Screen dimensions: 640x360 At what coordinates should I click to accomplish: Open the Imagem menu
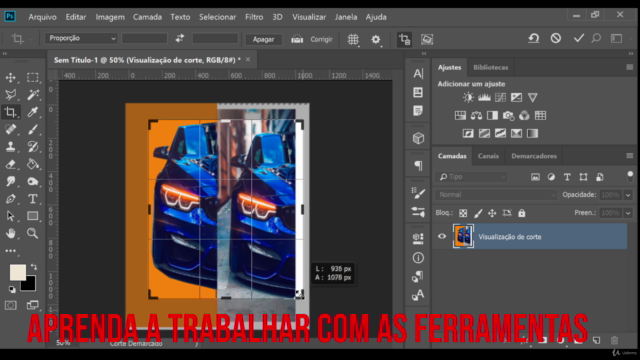[110, 17]
